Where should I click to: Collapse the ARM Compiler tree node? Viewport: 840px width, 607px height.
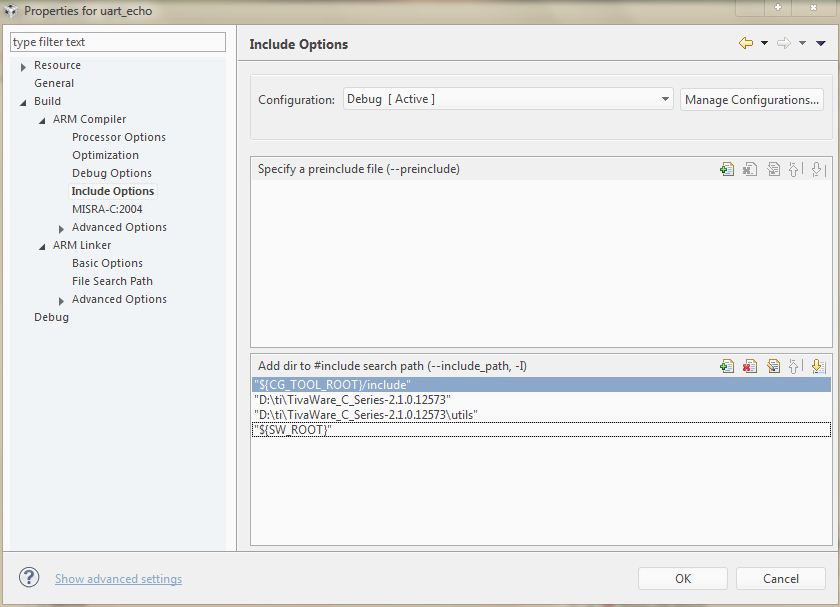(42, 120)
